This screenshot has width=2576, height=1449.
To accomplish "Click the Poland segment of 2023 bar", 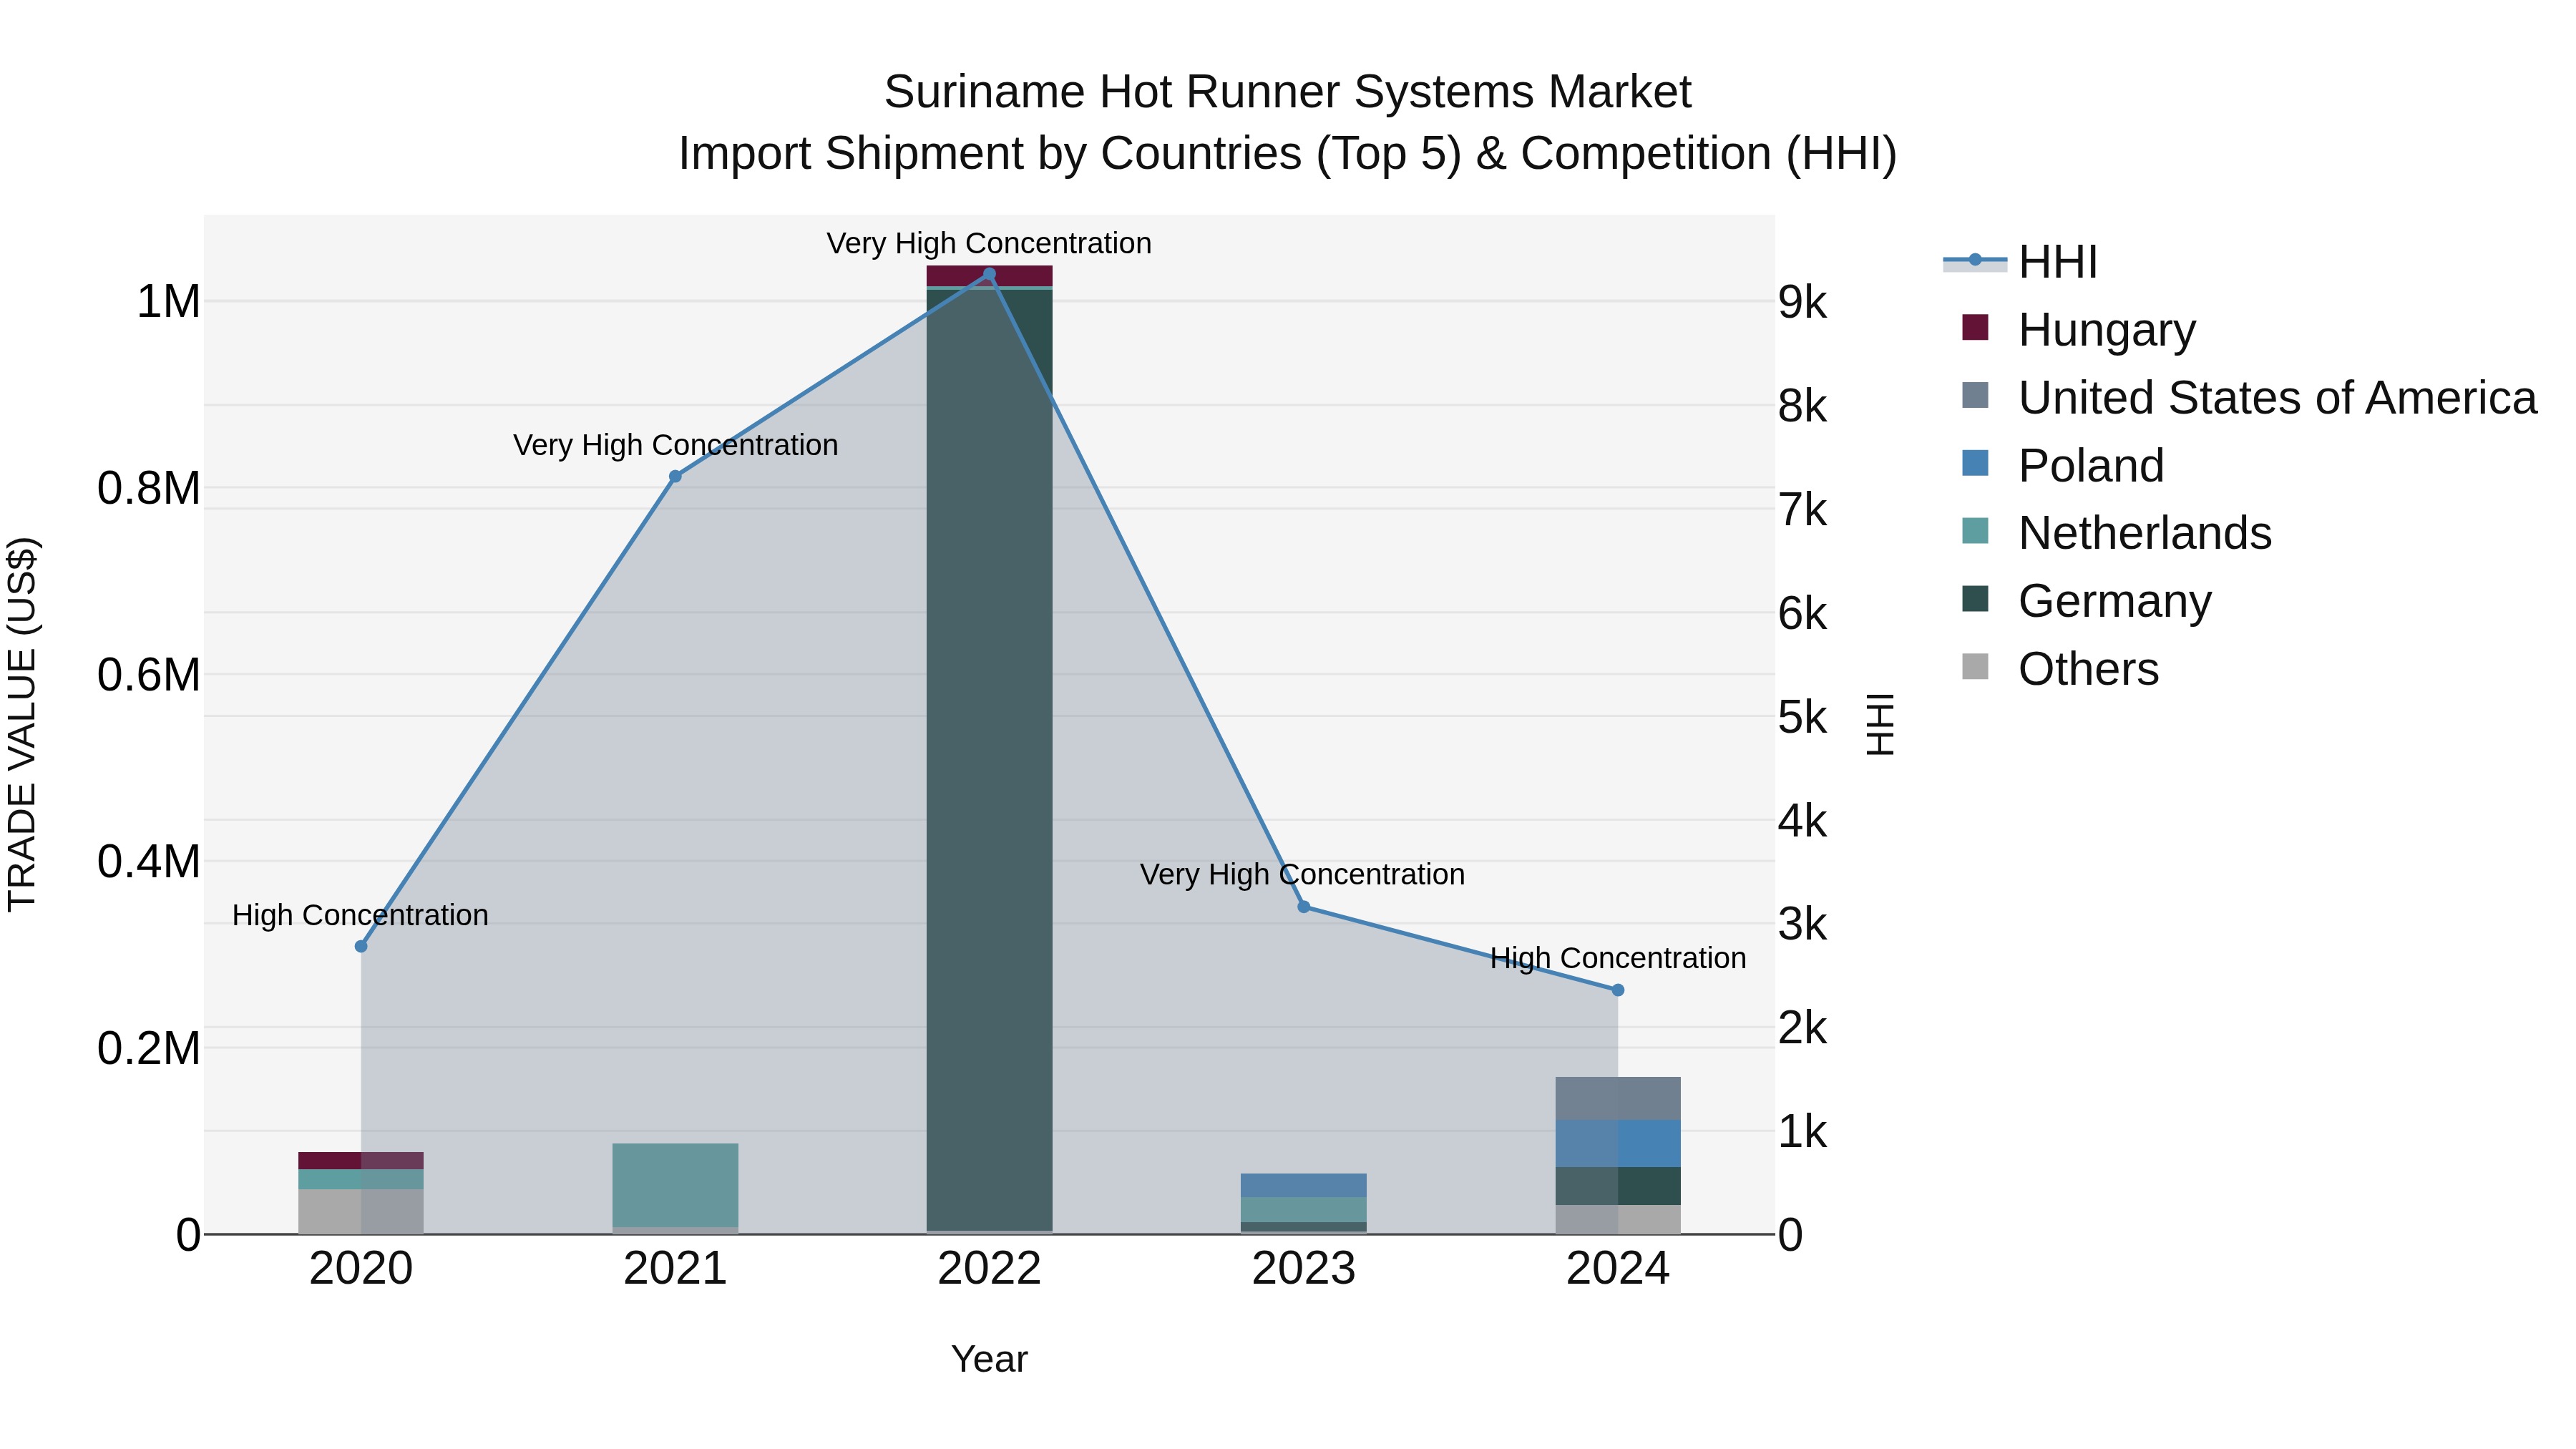I will (1304, 1185).
